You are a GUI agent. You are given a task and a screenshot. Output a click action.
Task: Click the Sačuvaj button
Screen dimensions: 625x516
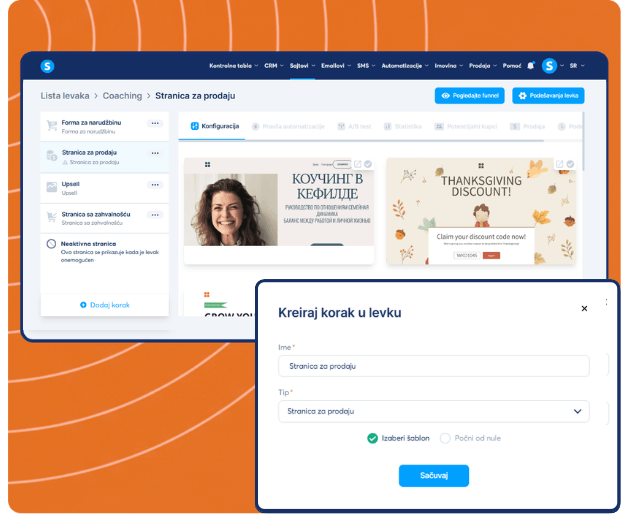[434, 476]
